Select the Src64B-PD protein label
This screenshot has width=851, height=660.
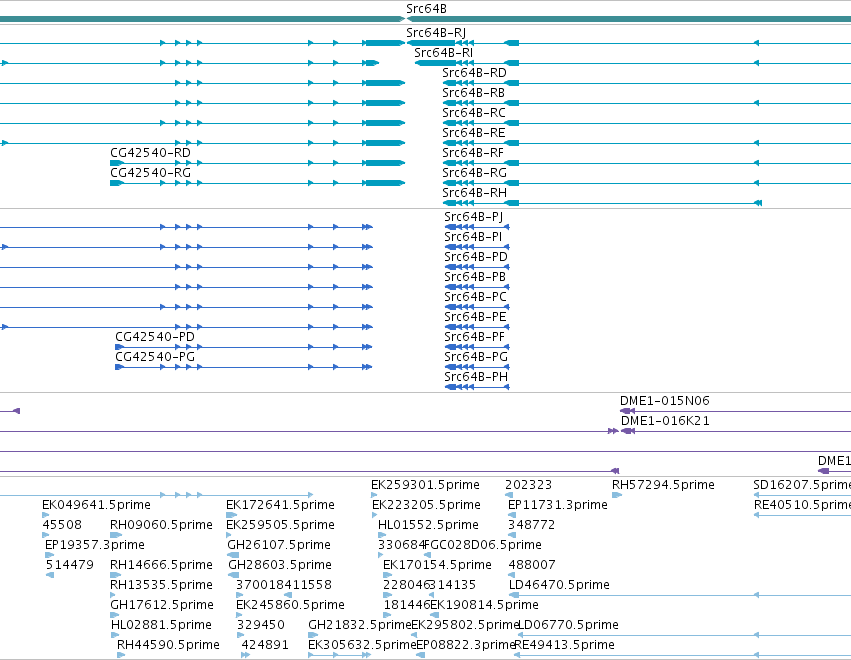tap(476, 257)
